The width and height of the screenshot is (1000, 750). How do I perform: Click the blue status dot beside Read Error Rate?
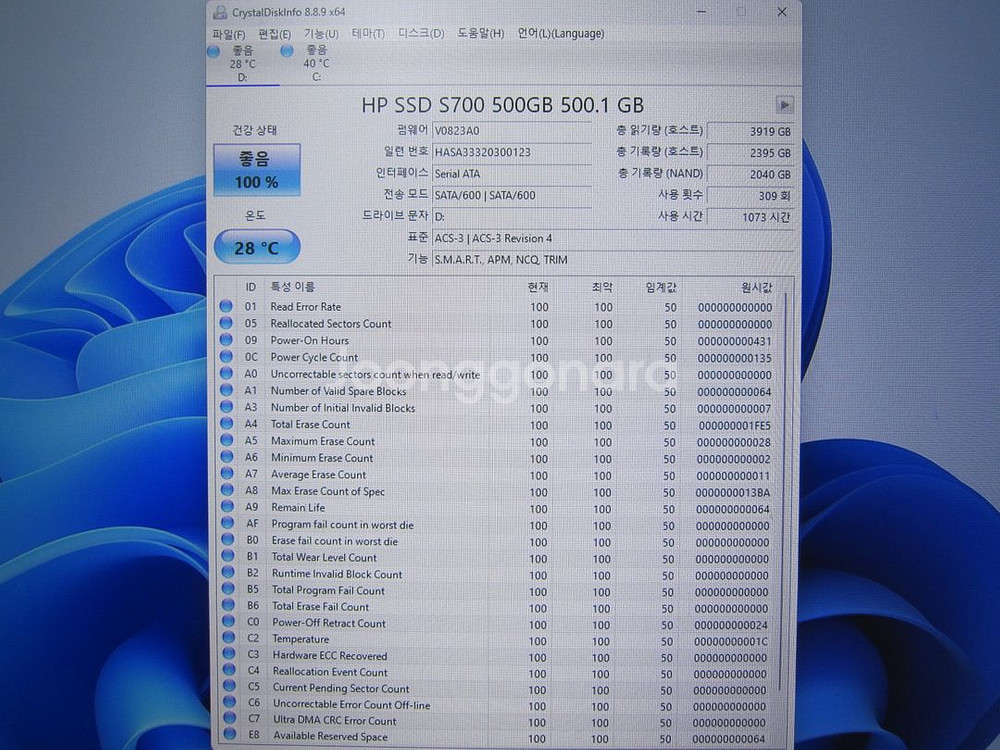click(x=228, y=307)
